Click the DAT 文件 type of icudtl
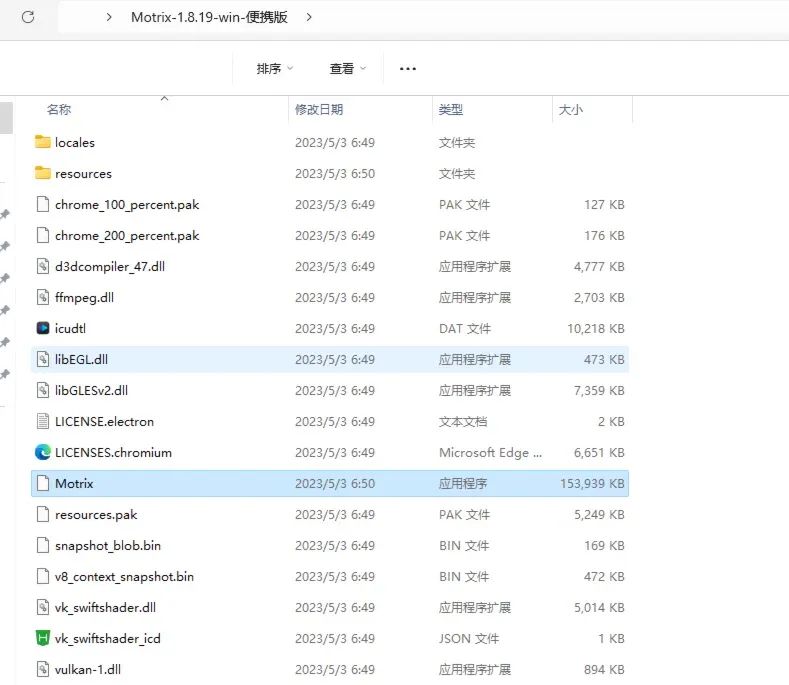Screen dimensions: 789x685 tap(464, 329)
